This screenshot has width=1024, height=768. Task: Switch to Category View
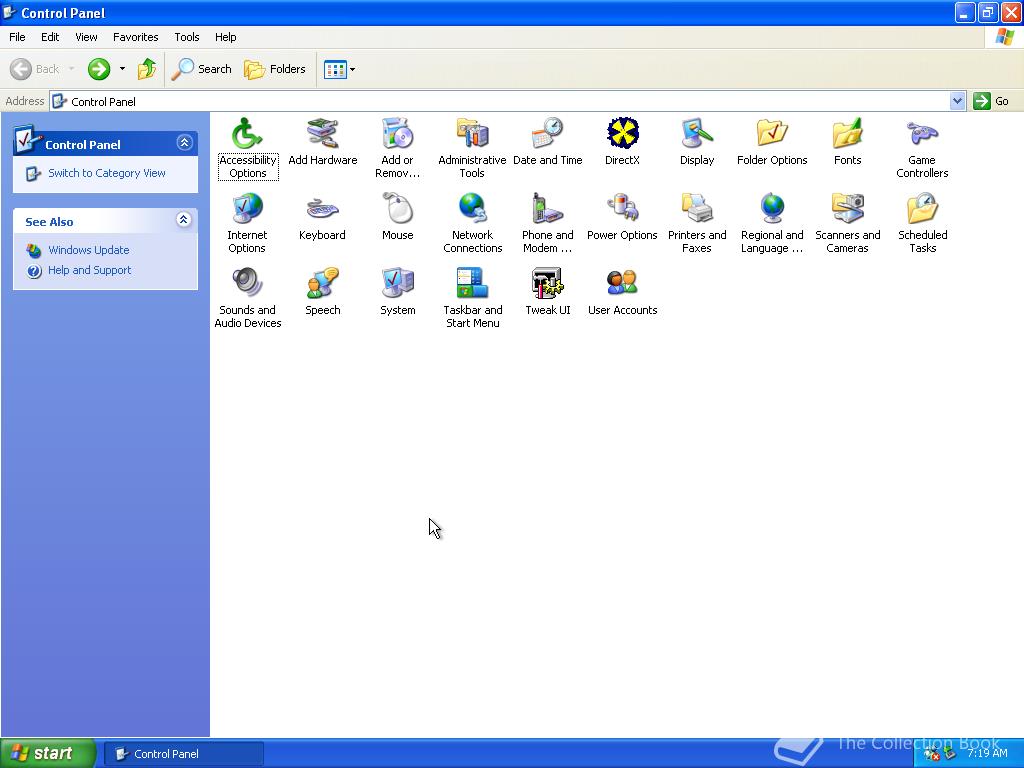point(106,173)
